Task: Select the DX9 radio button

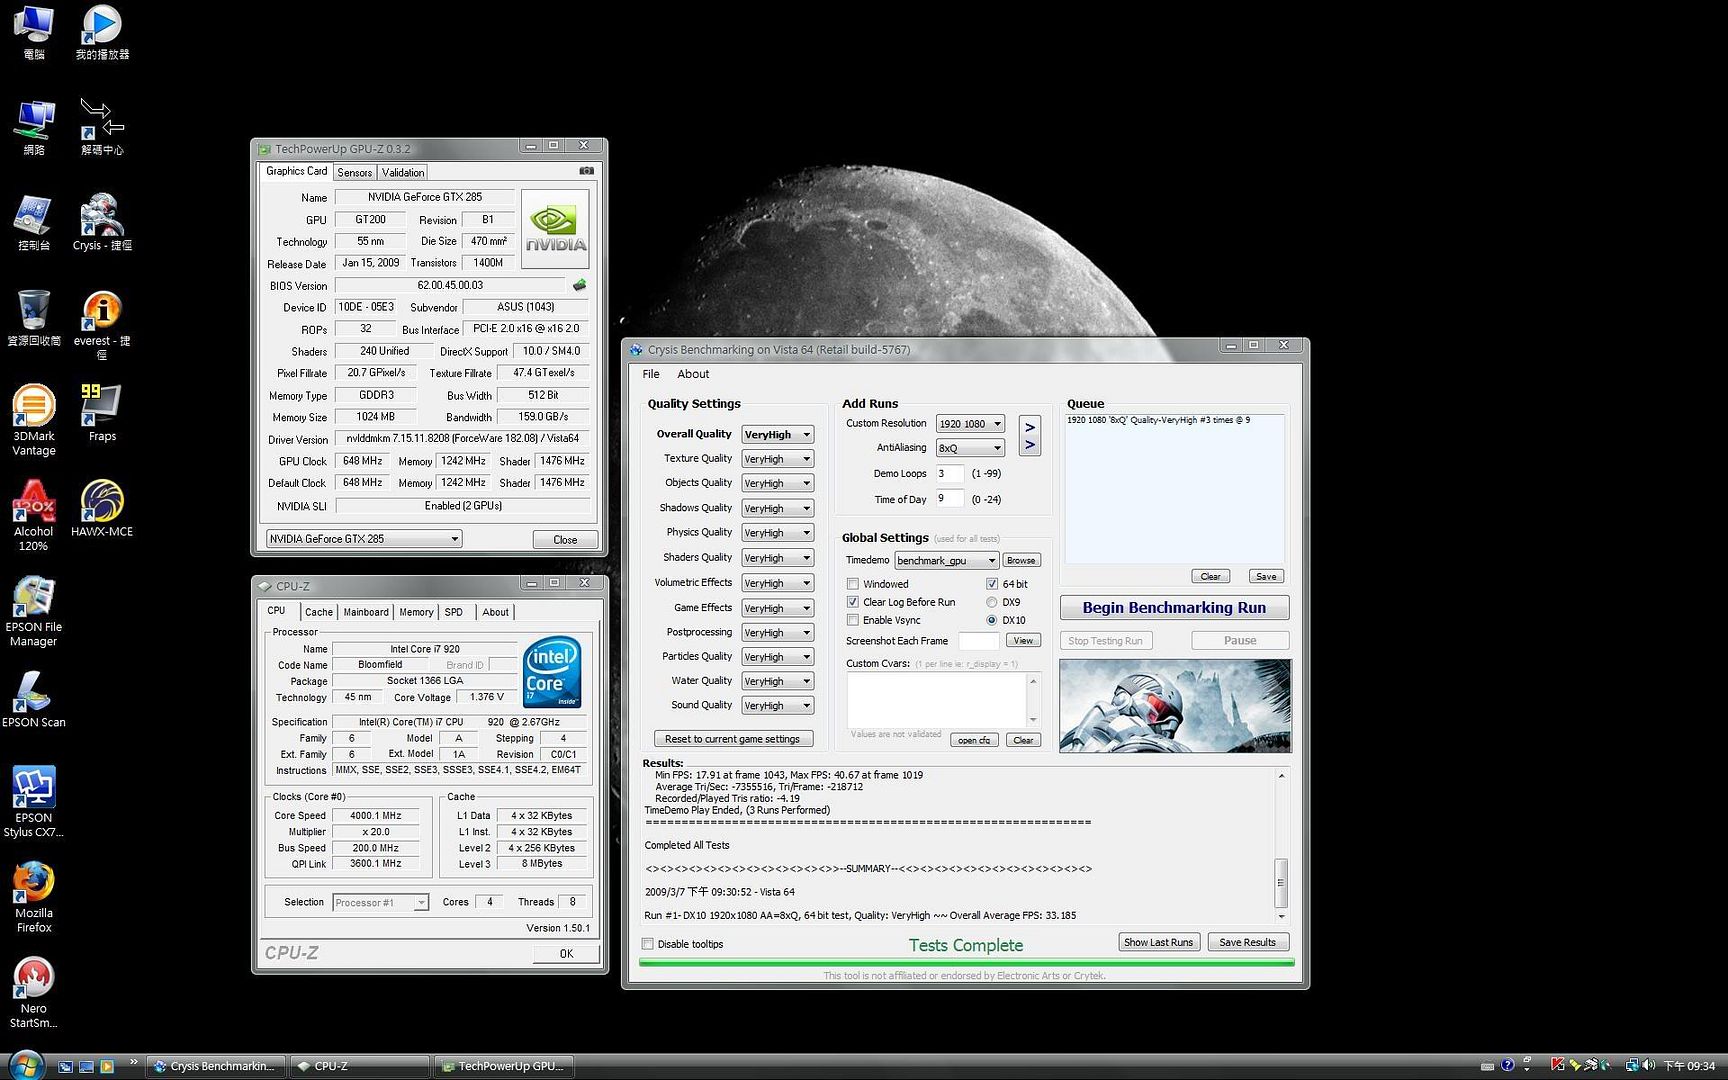Action: click(x=992, y=602)
